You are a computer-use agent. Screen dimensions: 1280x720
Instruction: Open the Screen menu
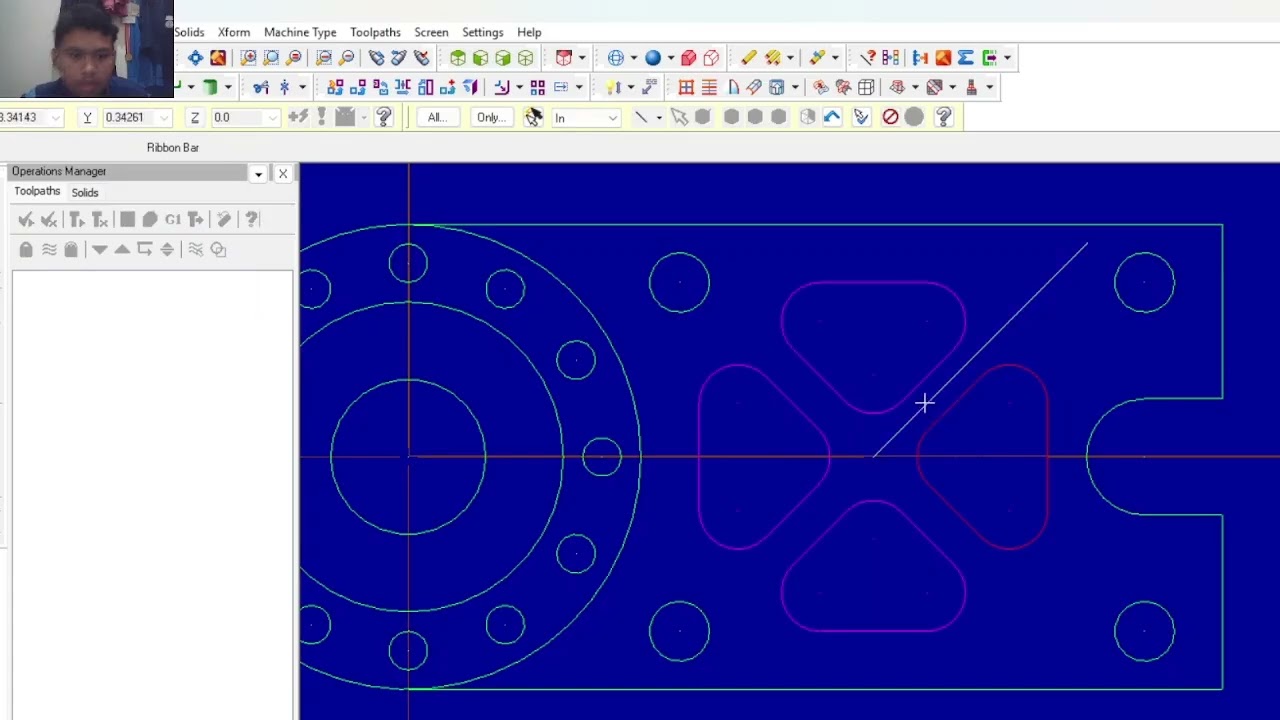(431, 32)
